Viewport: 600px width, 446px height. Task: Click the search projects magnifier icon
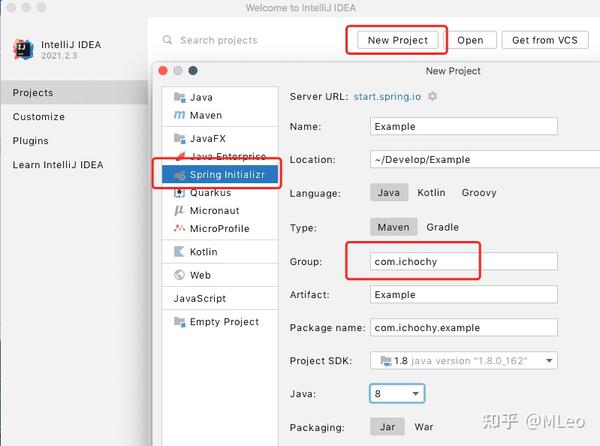[x=167, y=41]
